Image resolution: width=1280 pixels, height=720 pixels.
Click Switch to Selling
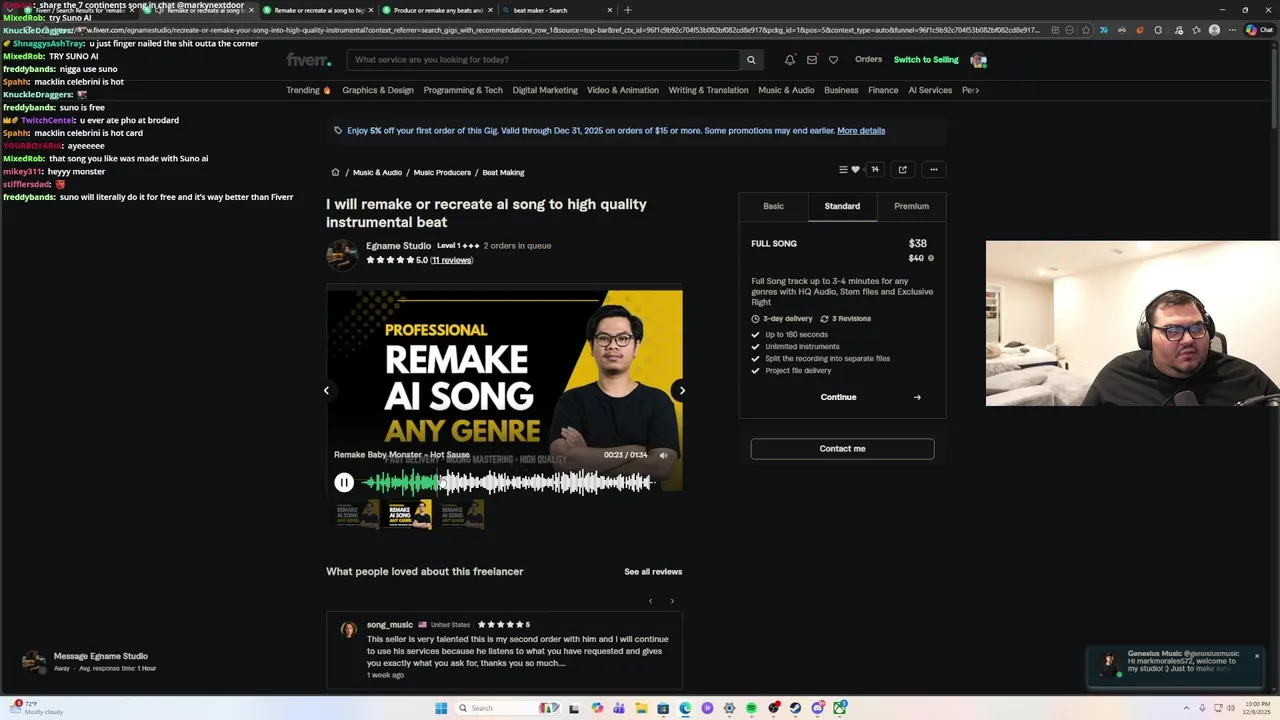click(926, 60)
